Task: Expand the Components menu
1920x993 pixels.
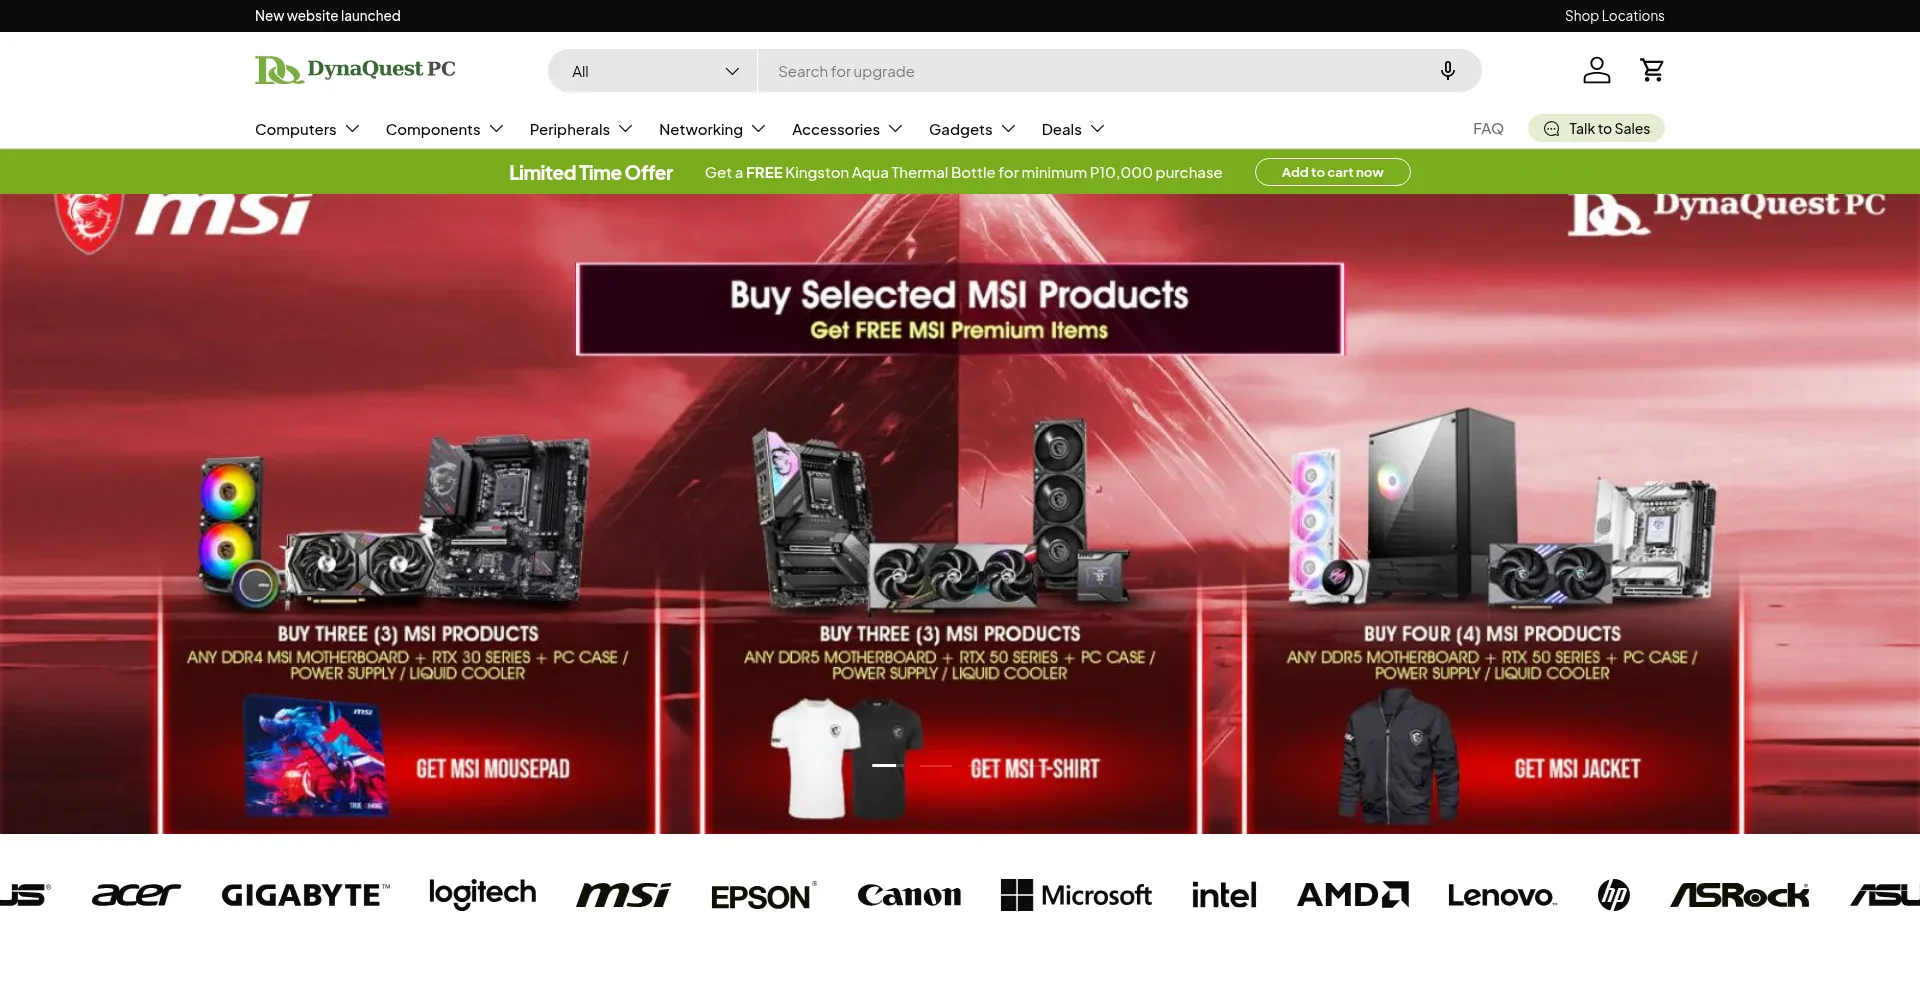Action: pyautogui.click(x=445, y=129)
